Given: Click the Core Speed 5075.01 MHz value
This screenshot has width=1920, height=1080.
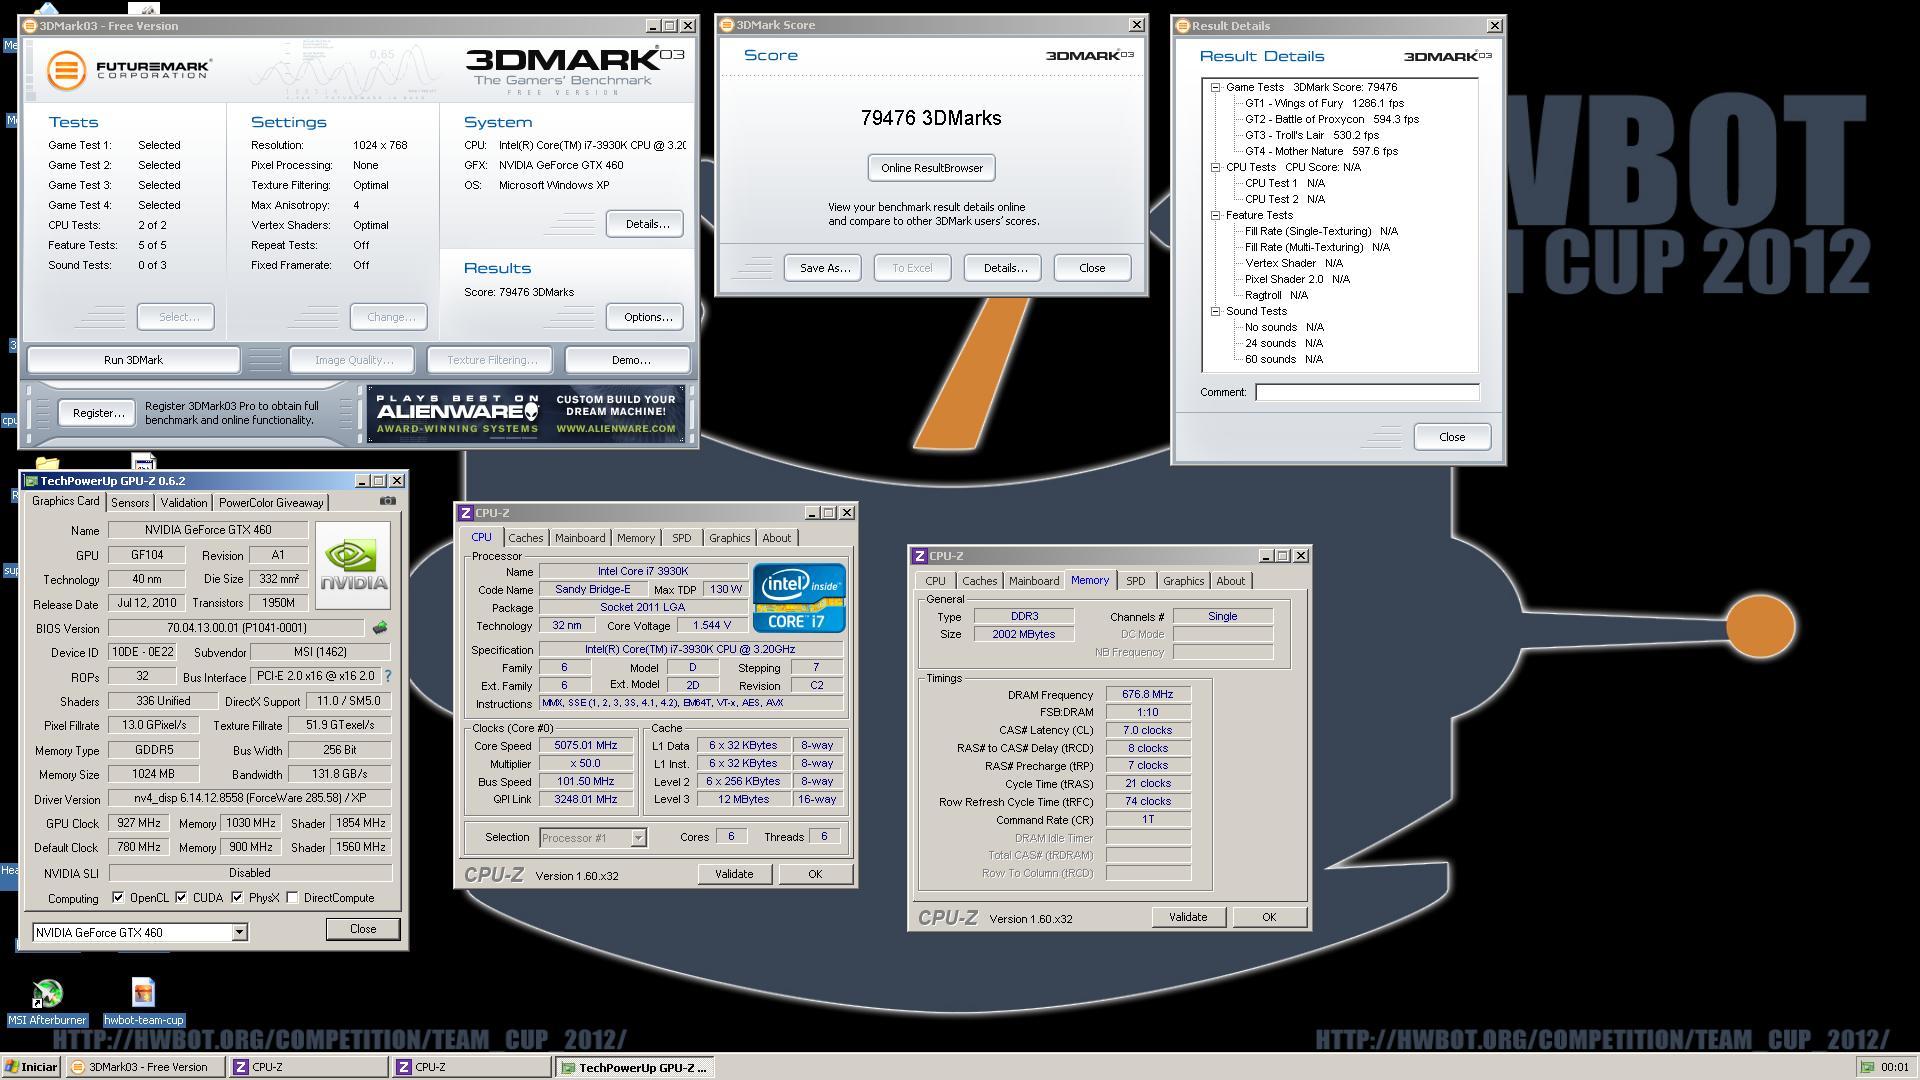Looking at the screenshot, I should [x=585, y=745].
